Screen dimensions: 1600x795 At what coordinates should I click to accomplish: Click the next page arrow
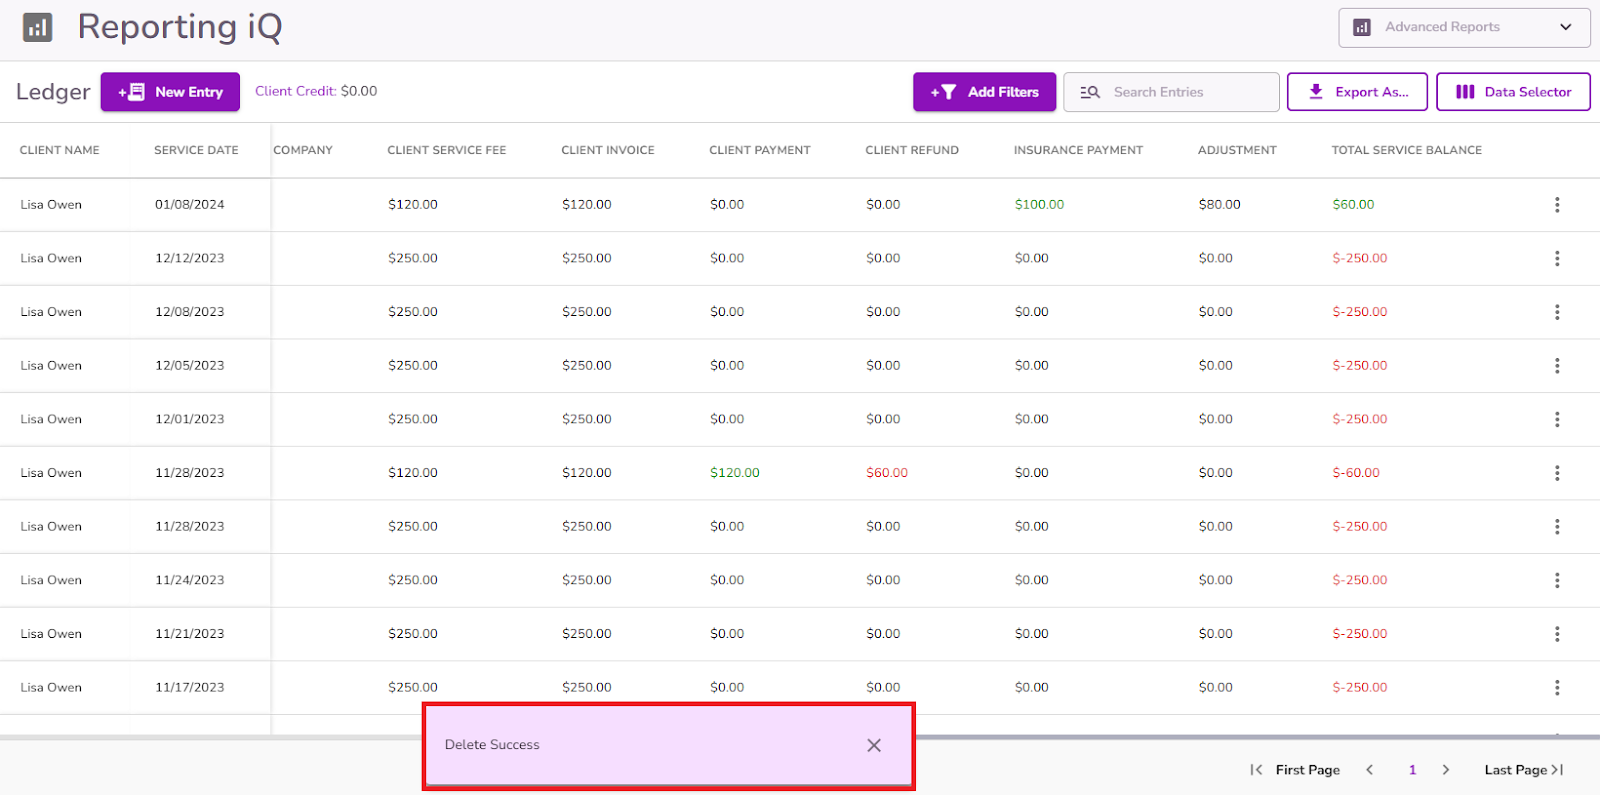pos(1446,770)
